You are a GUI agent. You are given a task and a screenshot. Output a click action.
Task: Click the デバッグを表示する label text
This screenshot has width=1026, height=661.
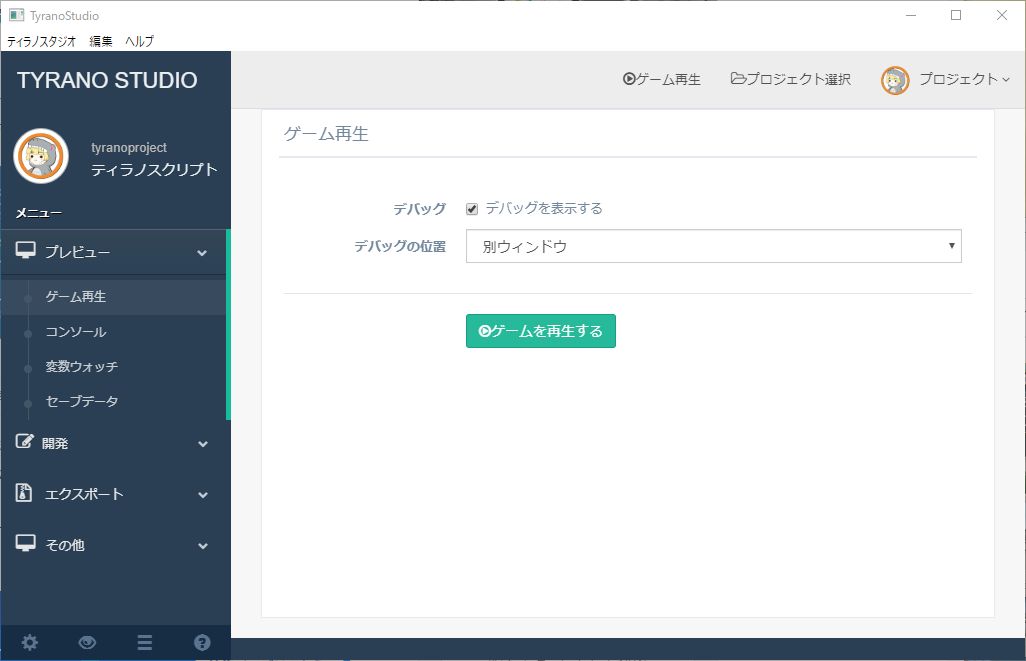click(544, 208)
